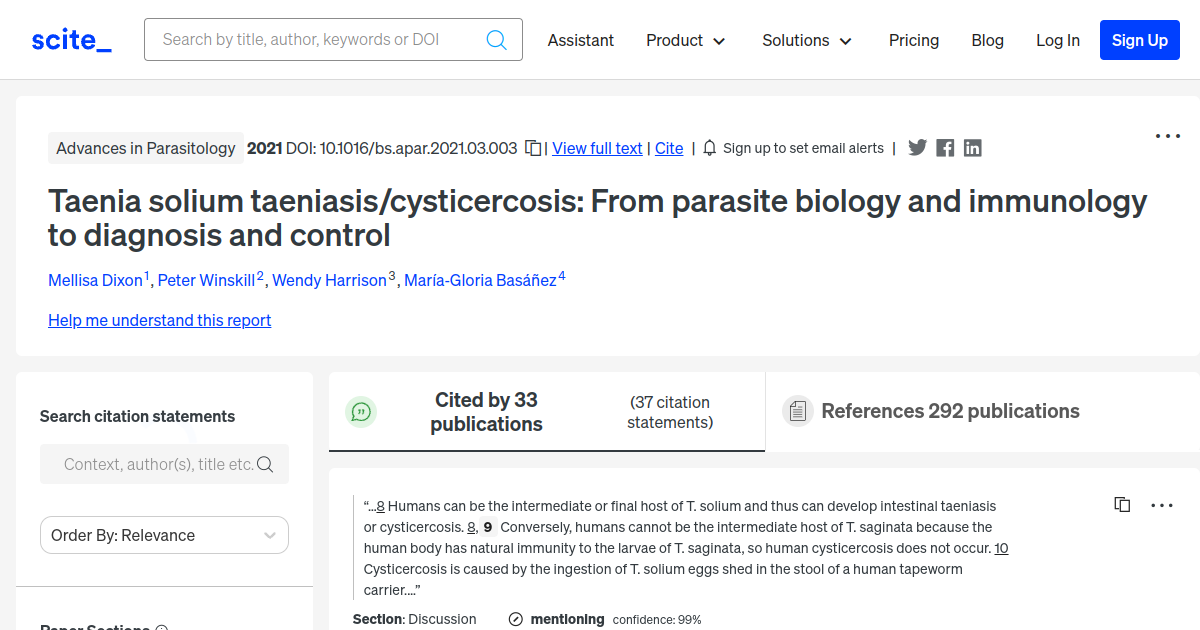Viewport: 1200px width, 630px height.
Task: Copy the DOI using the copy icon
Action: (533, 146)
